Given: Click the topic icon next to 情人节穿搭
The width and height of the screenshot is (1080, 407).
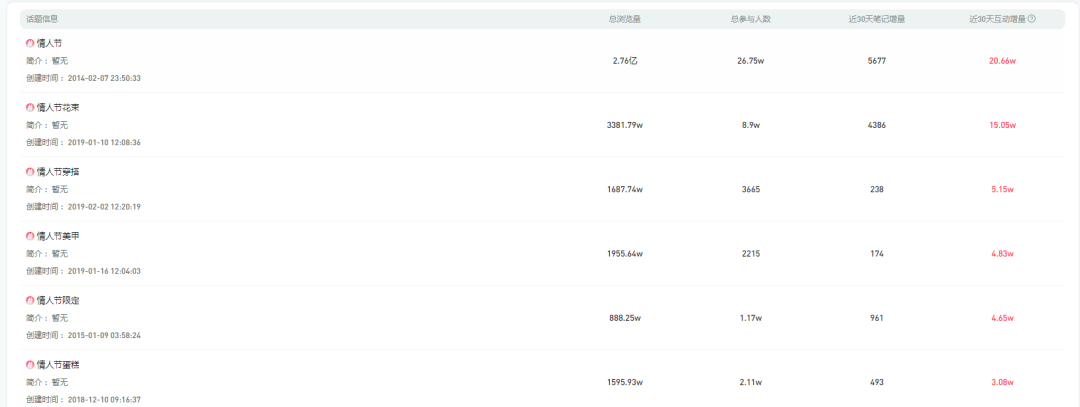Looking at the screenshot, I should tap(30, 172).
